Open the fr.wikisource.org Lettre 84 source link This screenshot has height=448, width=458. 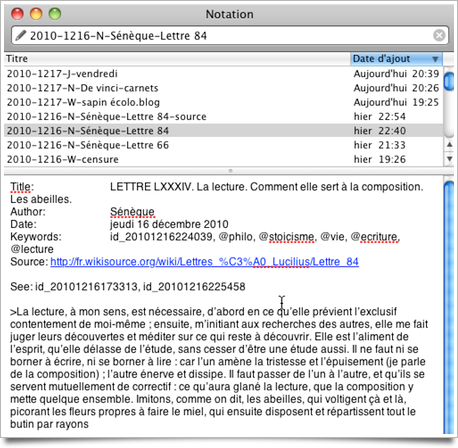tap(204, 262)
